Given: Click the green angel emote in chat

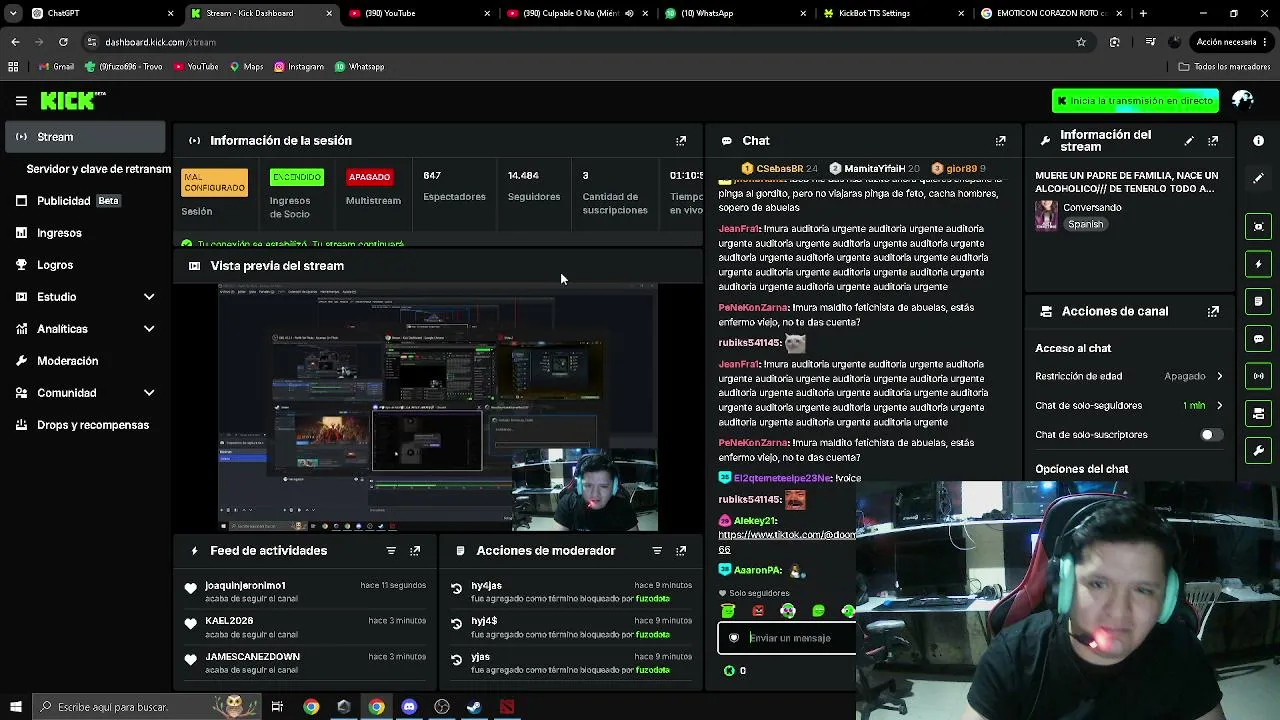Looking at the screenshot, I should point(728,611).
